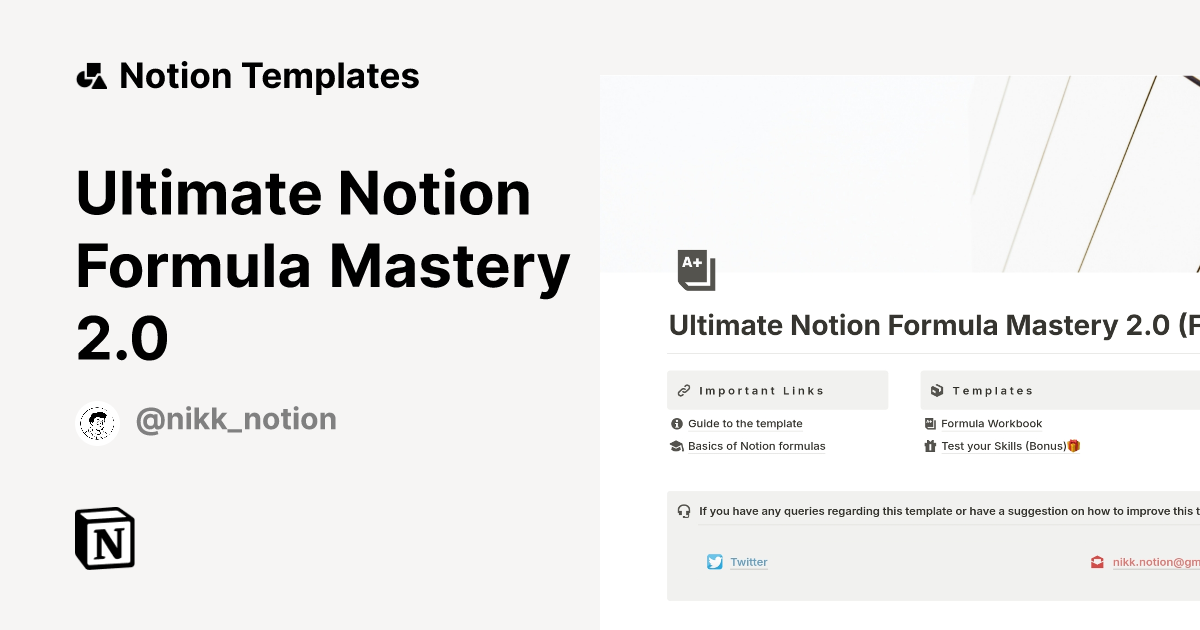
Task: Click the Twitter bird icon in the contact section
Action: (x=714, y=562)
